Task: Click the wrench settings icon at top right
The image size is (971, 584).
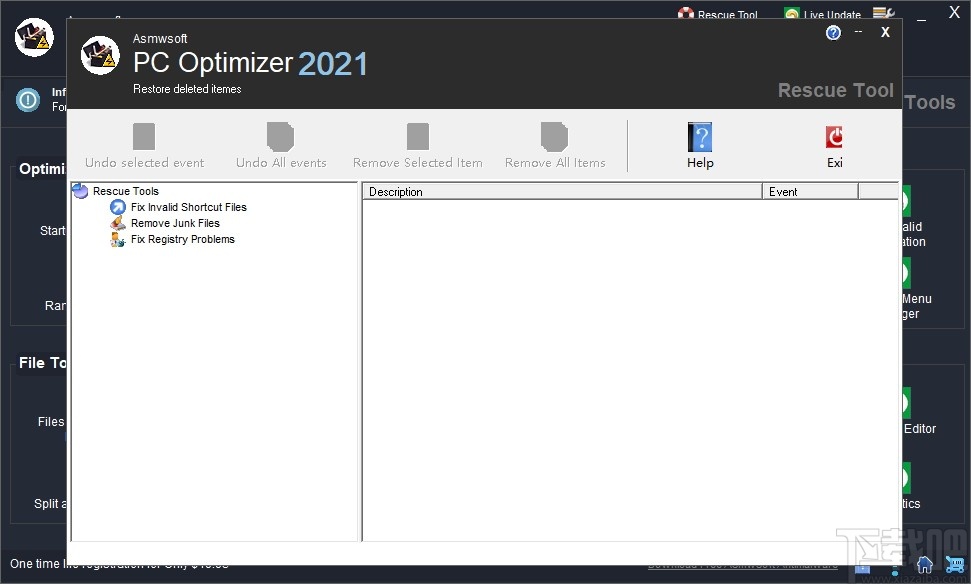Action: tap(883, 13)
